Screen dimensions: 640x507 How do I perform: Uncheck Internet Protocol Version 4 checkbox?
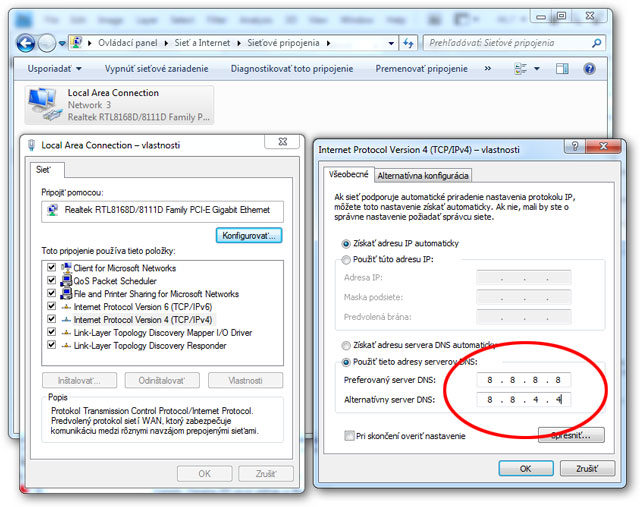coord(51,319)
